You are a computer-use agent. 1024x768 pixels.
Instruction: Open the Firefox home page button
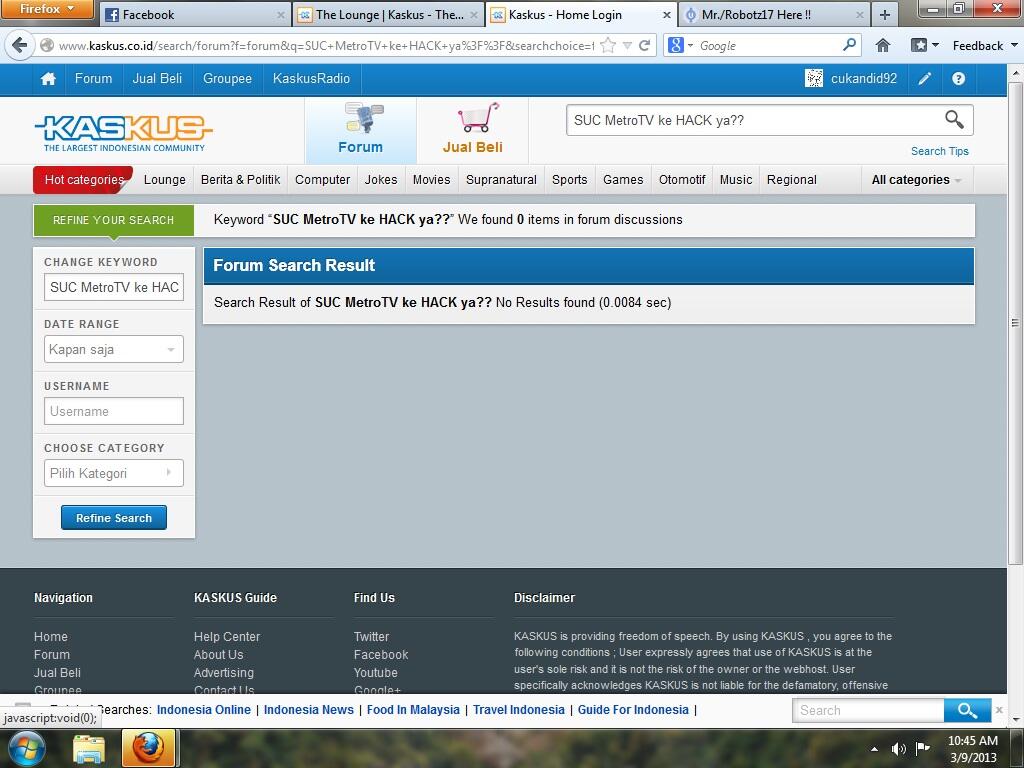(883, 45)
